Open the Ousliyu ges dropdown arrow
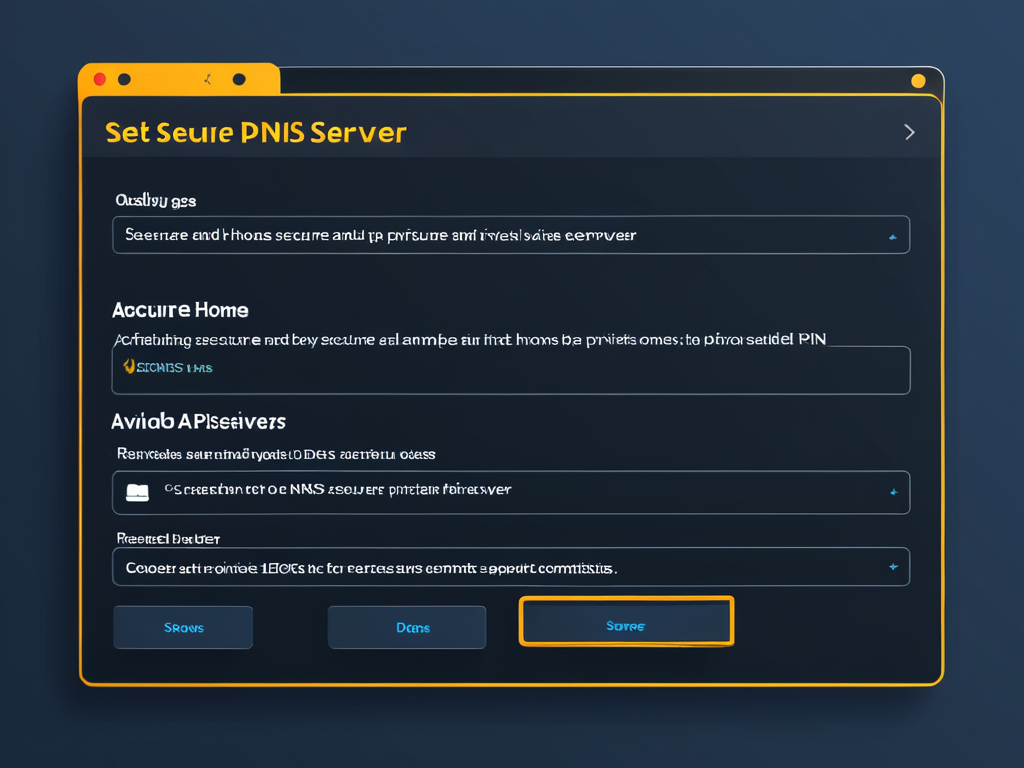1024x768 pixels. 892,237
